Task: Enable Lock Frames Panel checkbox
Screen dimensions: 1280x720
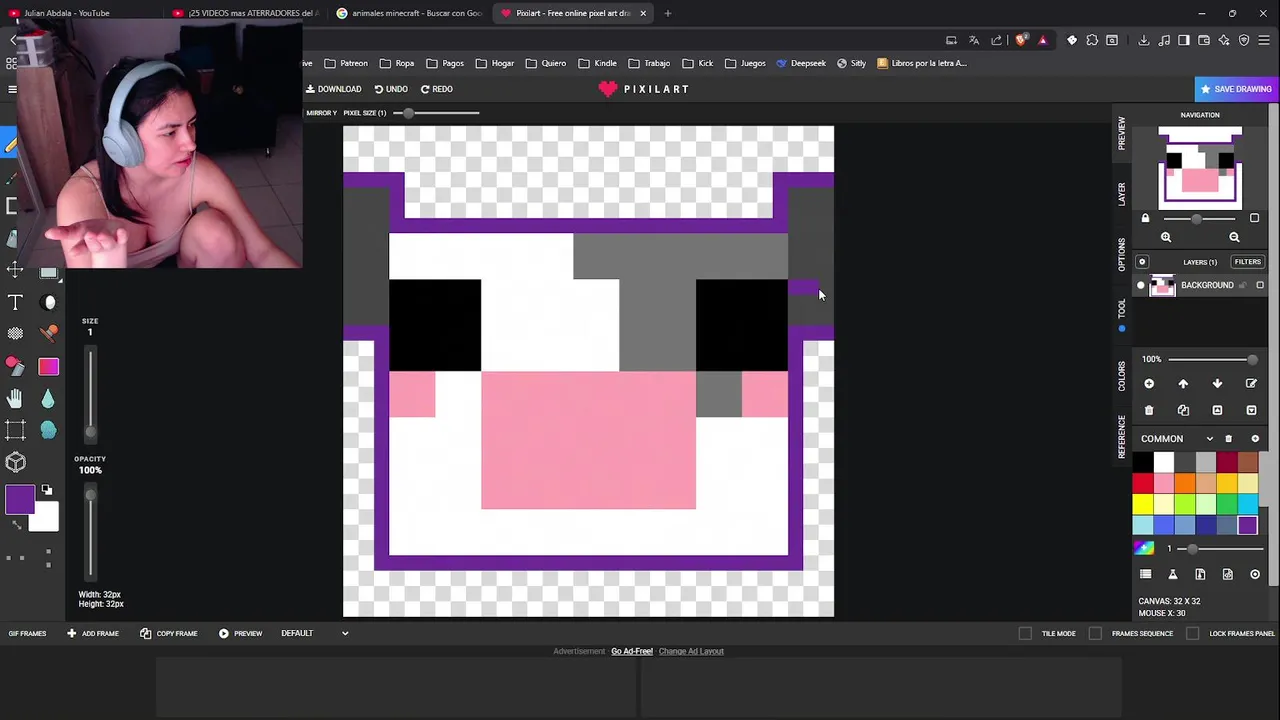Action: click(x=1192, y=633)
